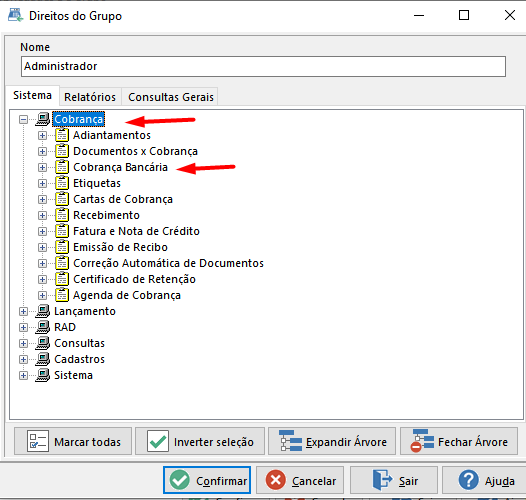The image size is (526, 500).
Task: Expand the Emissão de Recibo node
Action: (42, 247)
